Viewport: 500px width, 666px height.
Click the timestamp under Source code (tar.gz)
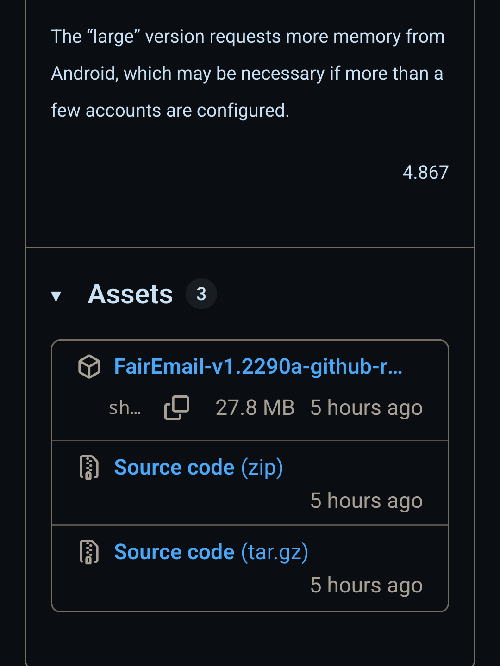[x=366, y=585]
